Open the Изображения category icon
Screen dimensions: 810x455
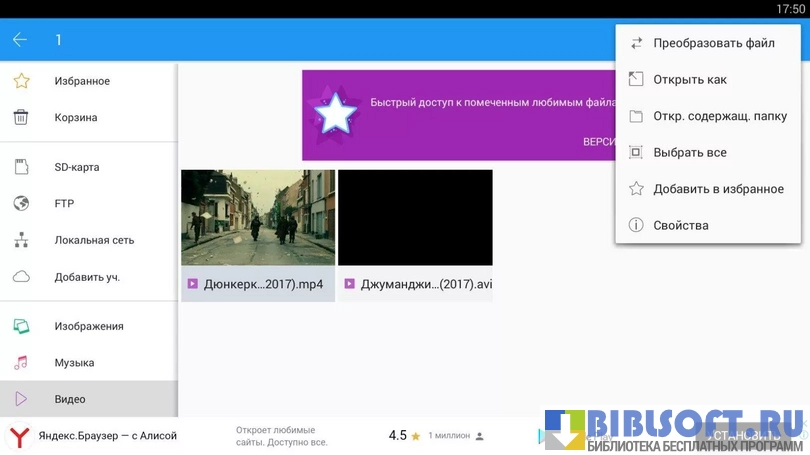[20, 326]
